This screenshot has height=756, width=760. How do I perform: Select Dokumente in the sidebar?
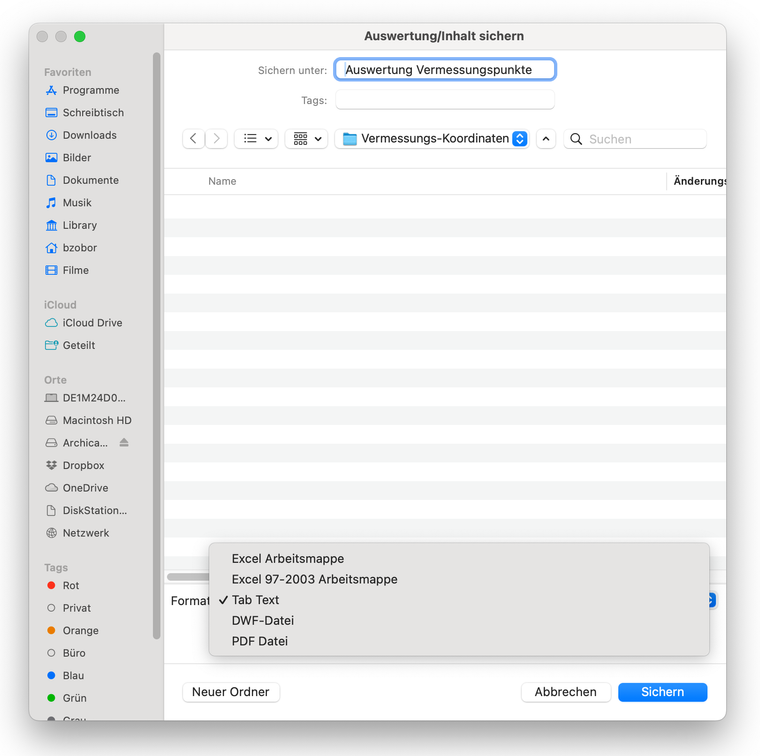[x=81, y=180]
